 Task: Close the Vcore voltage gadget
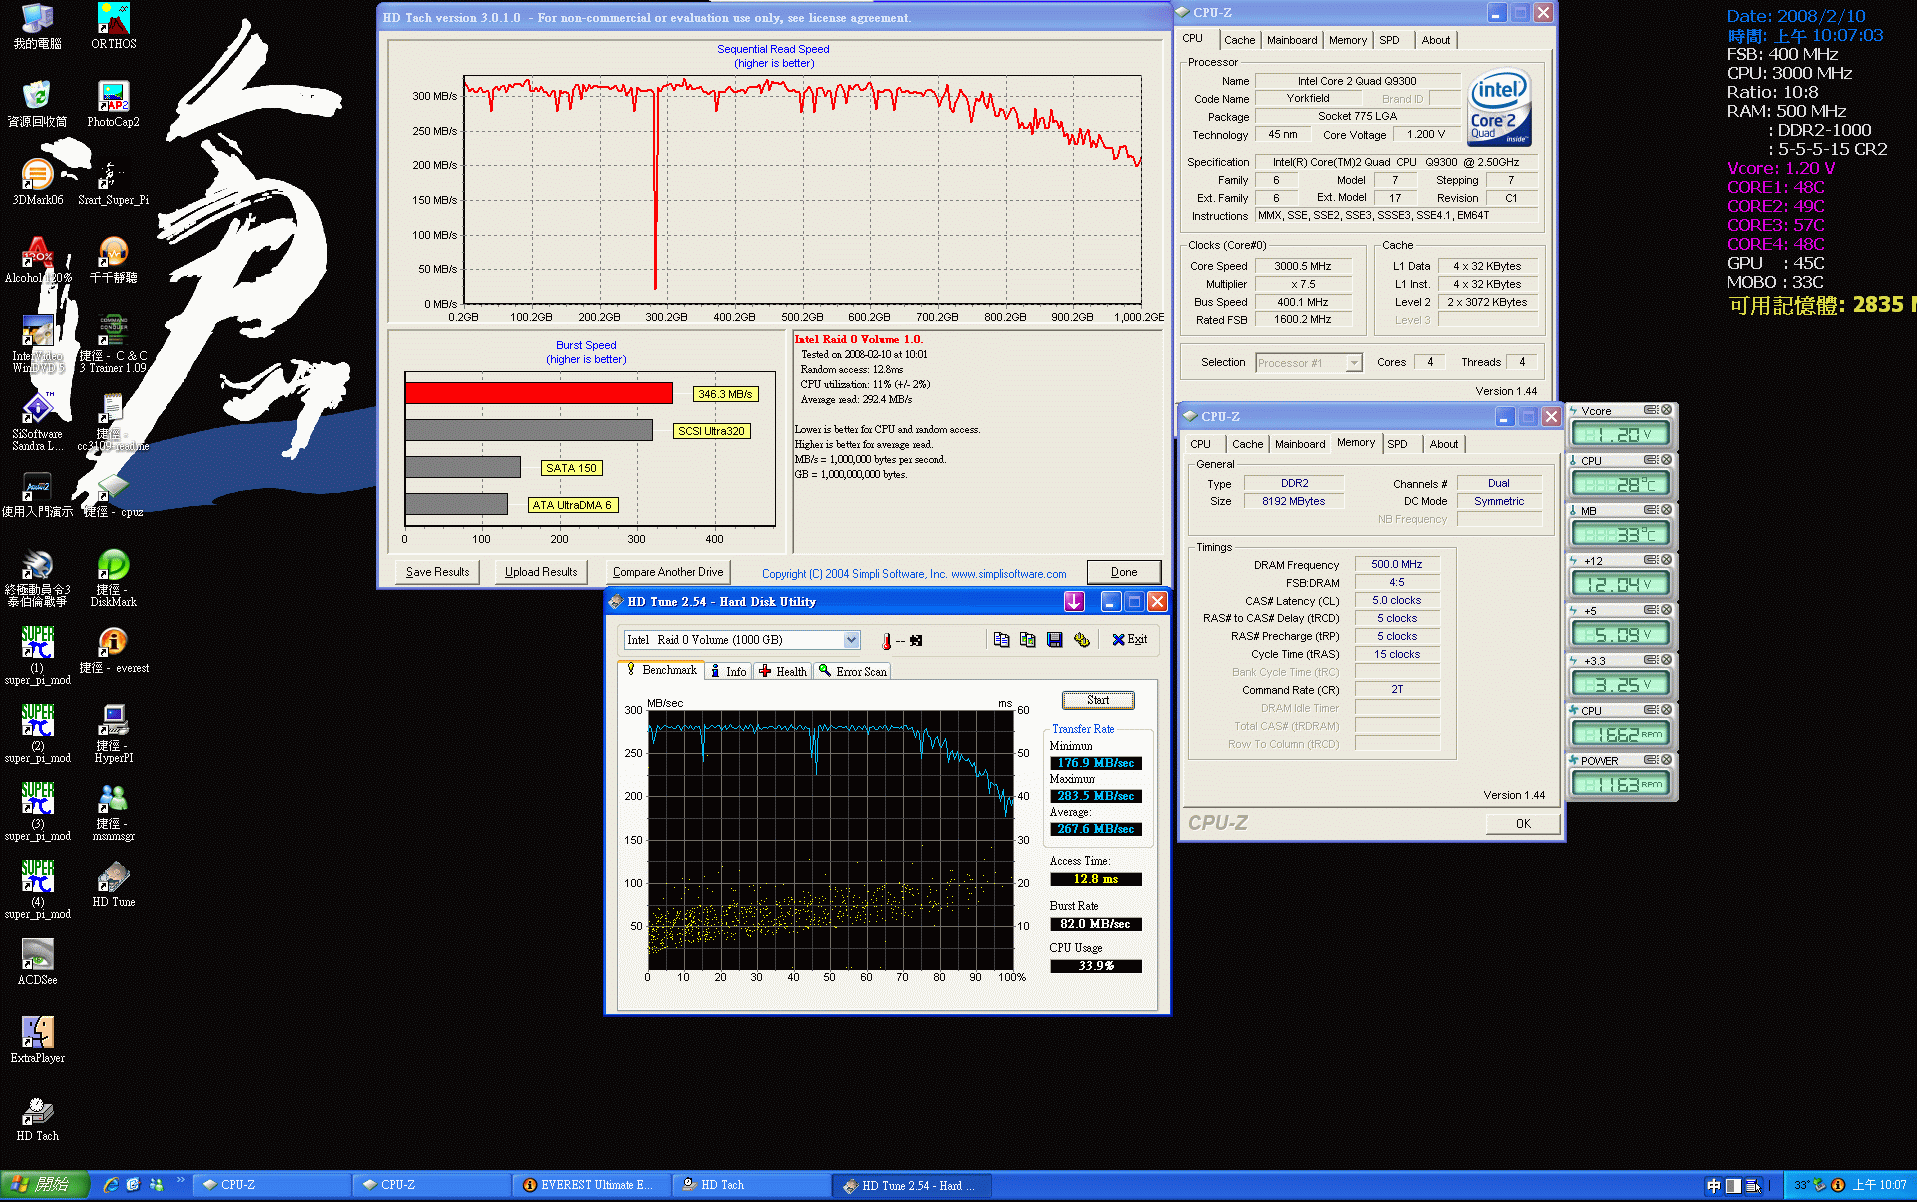1666,410
